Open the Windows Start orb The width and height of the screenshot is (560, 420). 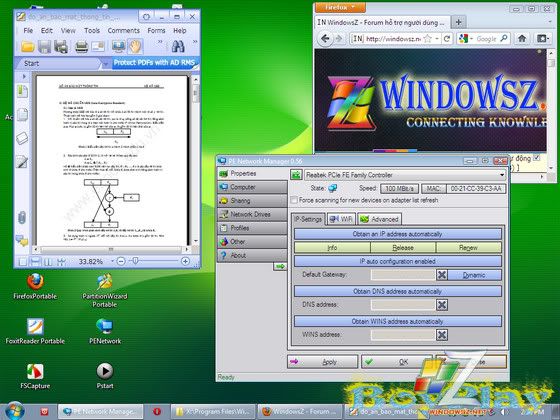pyautogui.click(x=15, y=411)
